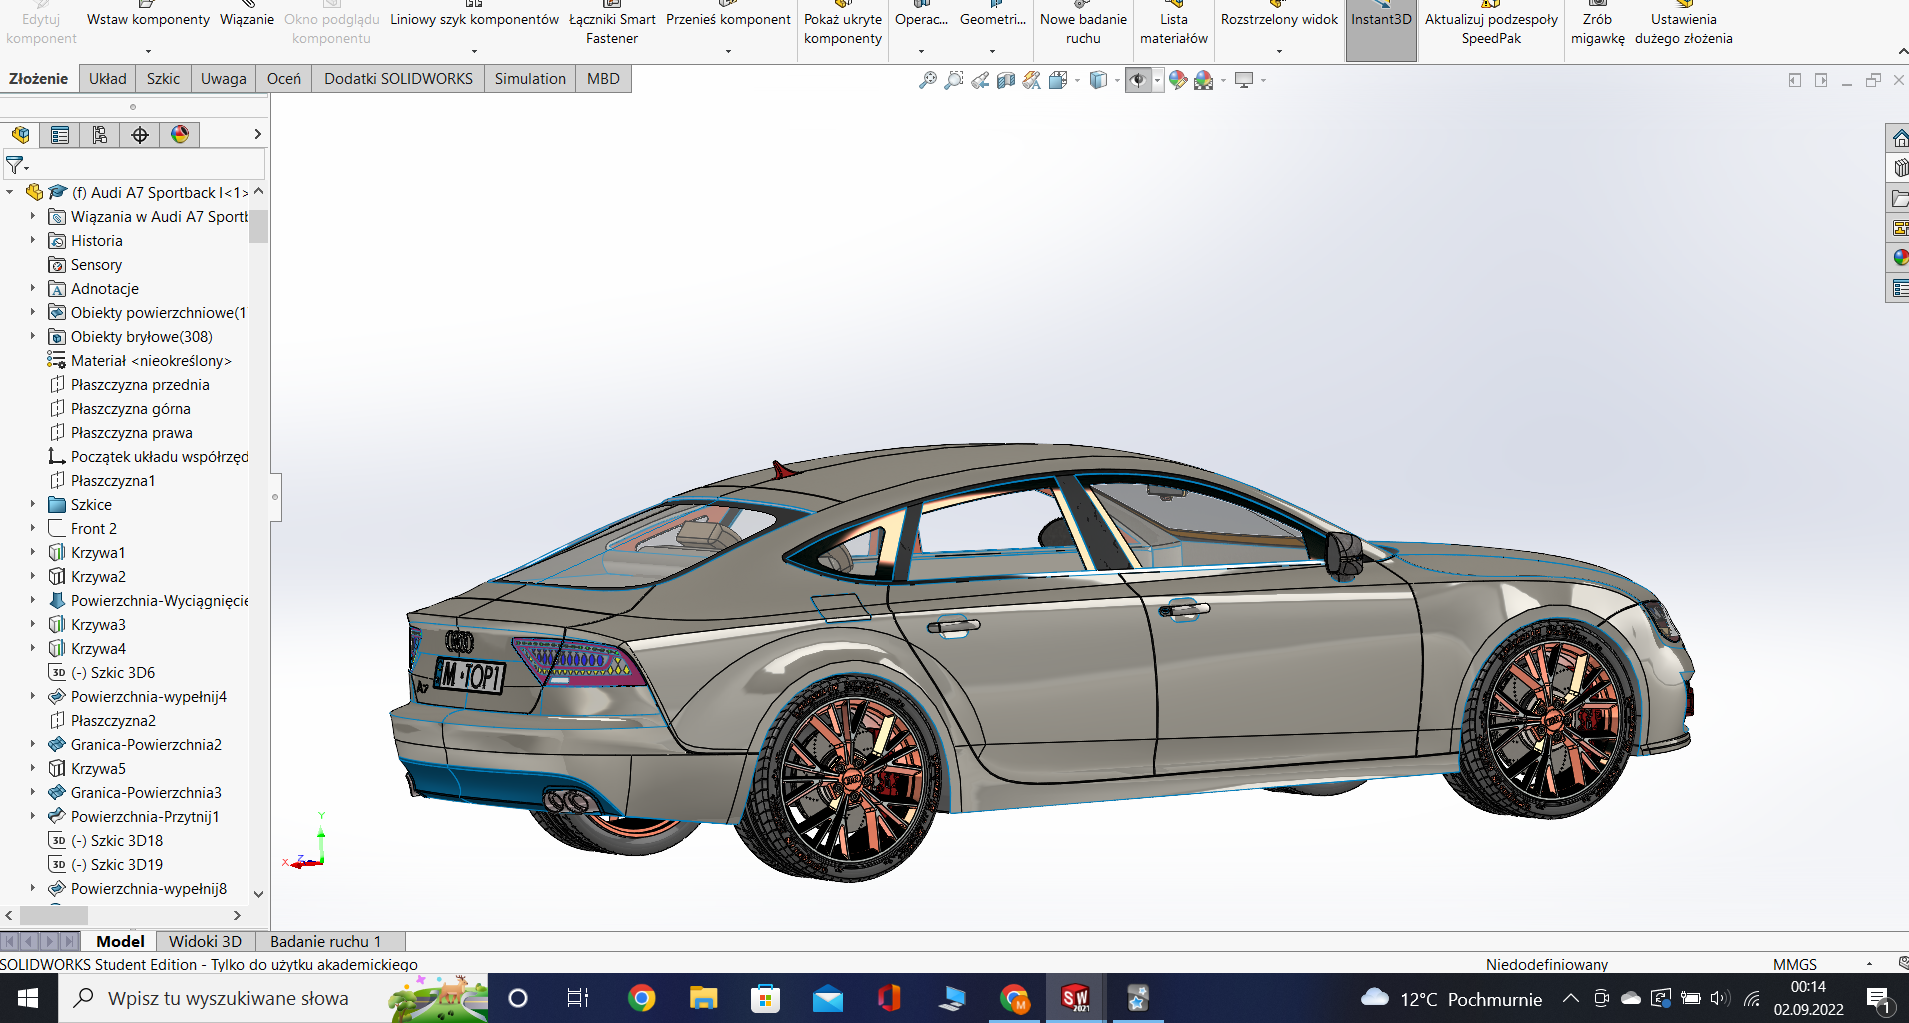Open the MBD tab
1909x1023 pixels.
[603, 78]
